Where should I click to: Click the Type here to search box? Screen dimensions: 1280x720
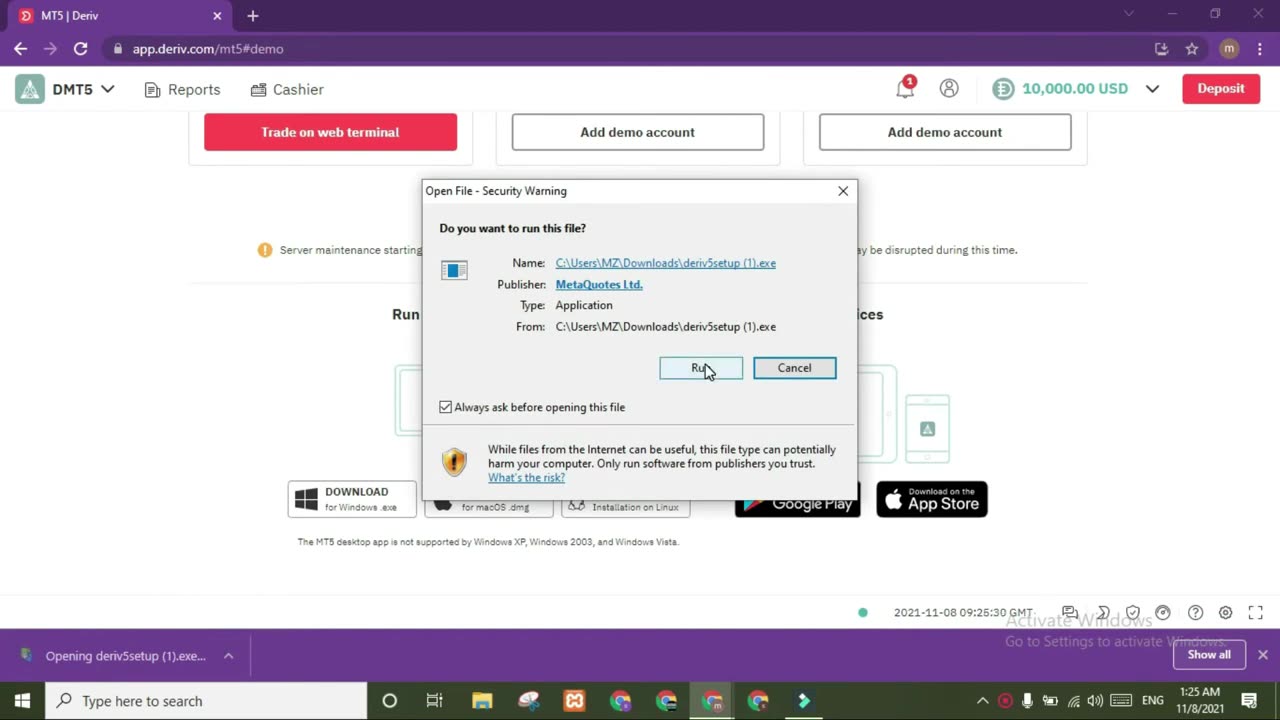(206, 701)
